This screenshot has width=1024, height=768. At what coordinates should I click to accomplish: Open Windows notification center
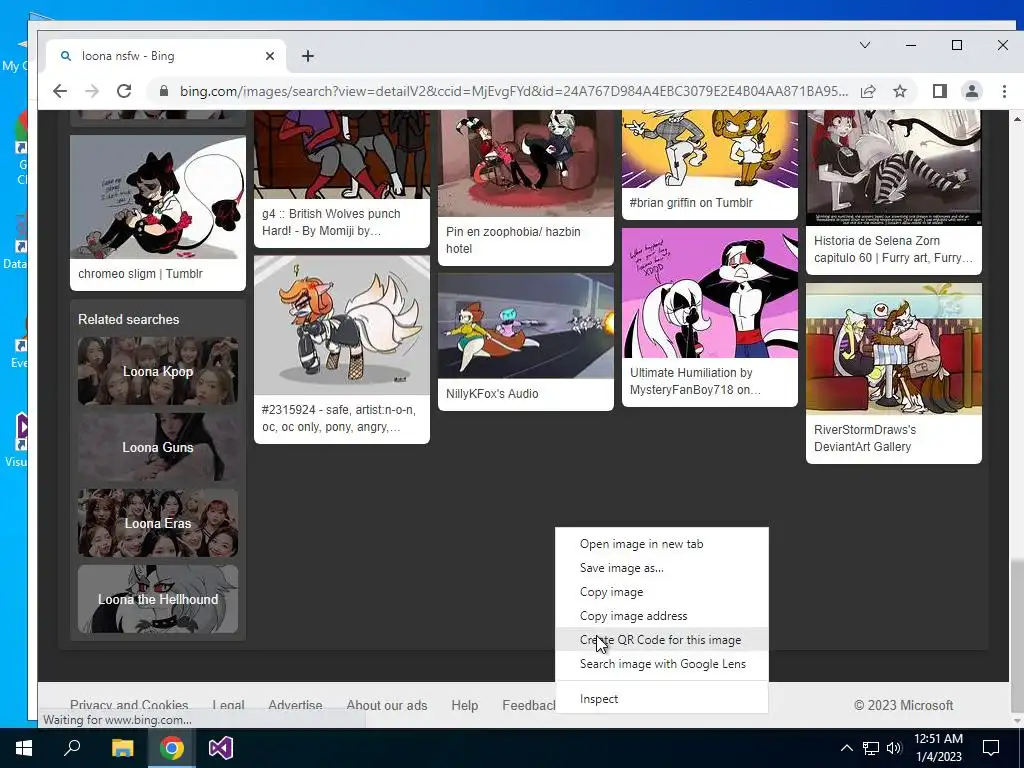coord(991,748)
